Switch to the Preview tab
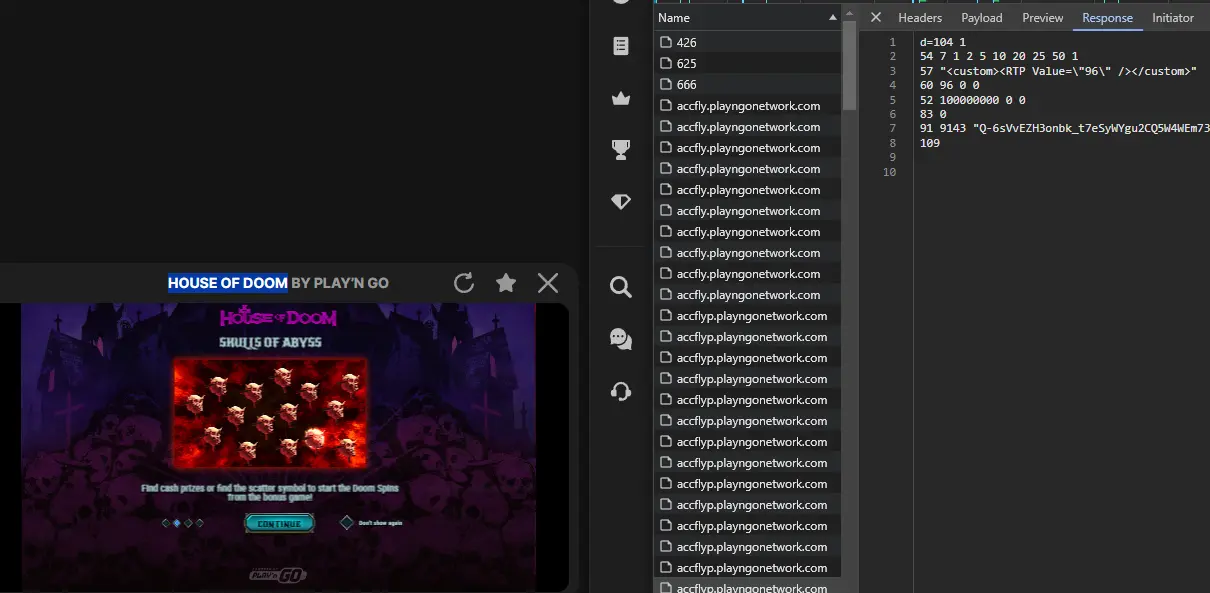Viewport: 1210px width, 593px height. click(x=1043, y=18)
